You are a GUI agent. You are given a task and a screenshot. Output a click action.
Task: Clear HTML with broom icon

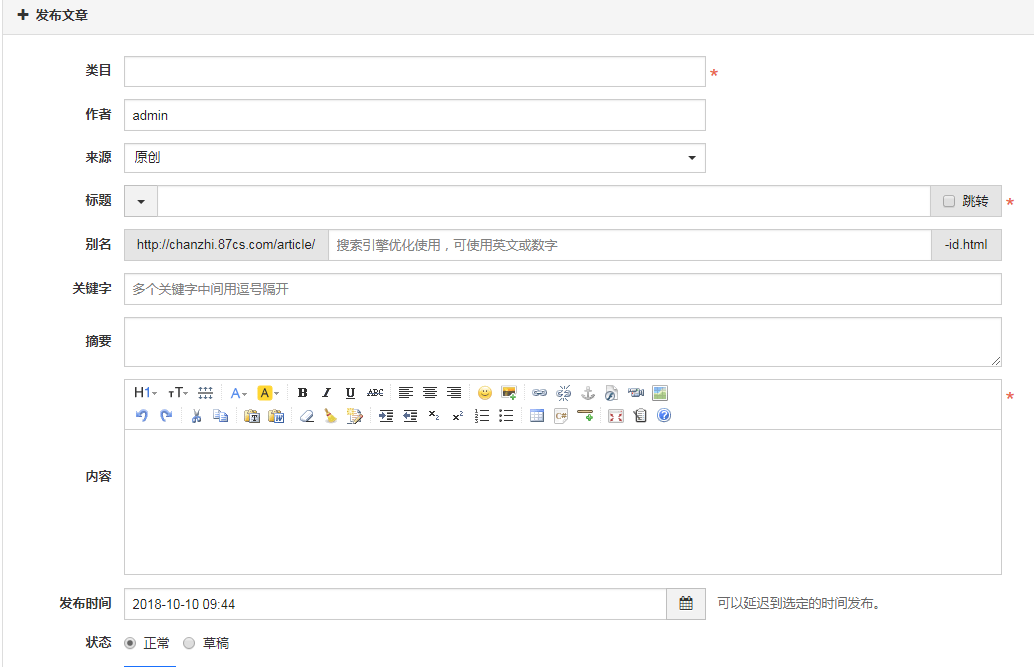[330, 416]
